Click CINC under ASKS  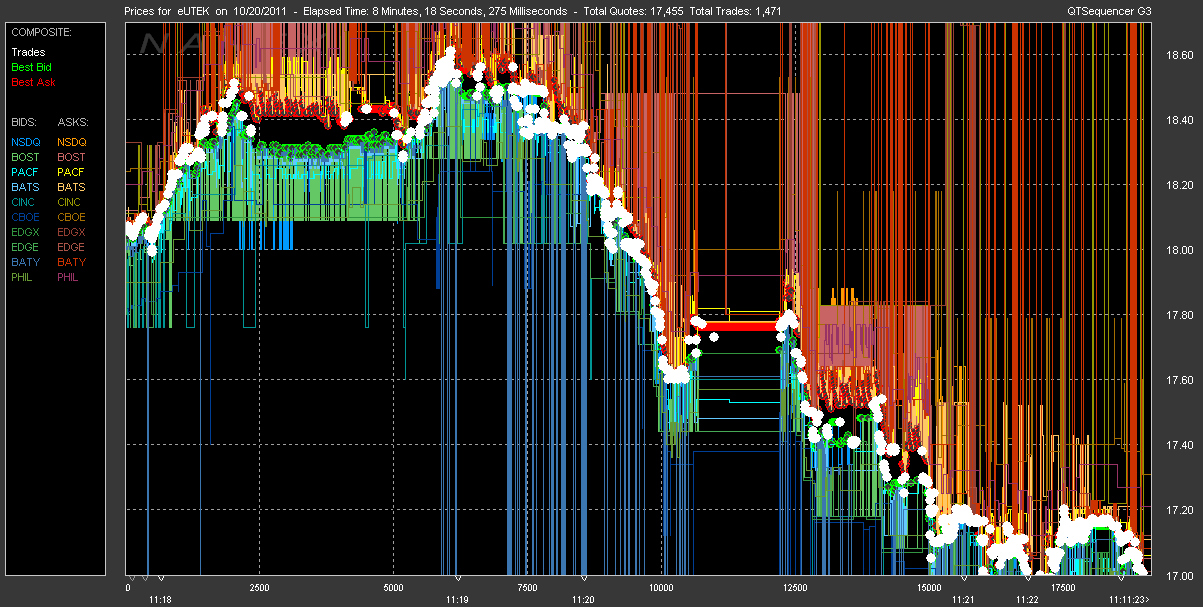point(71,202)
